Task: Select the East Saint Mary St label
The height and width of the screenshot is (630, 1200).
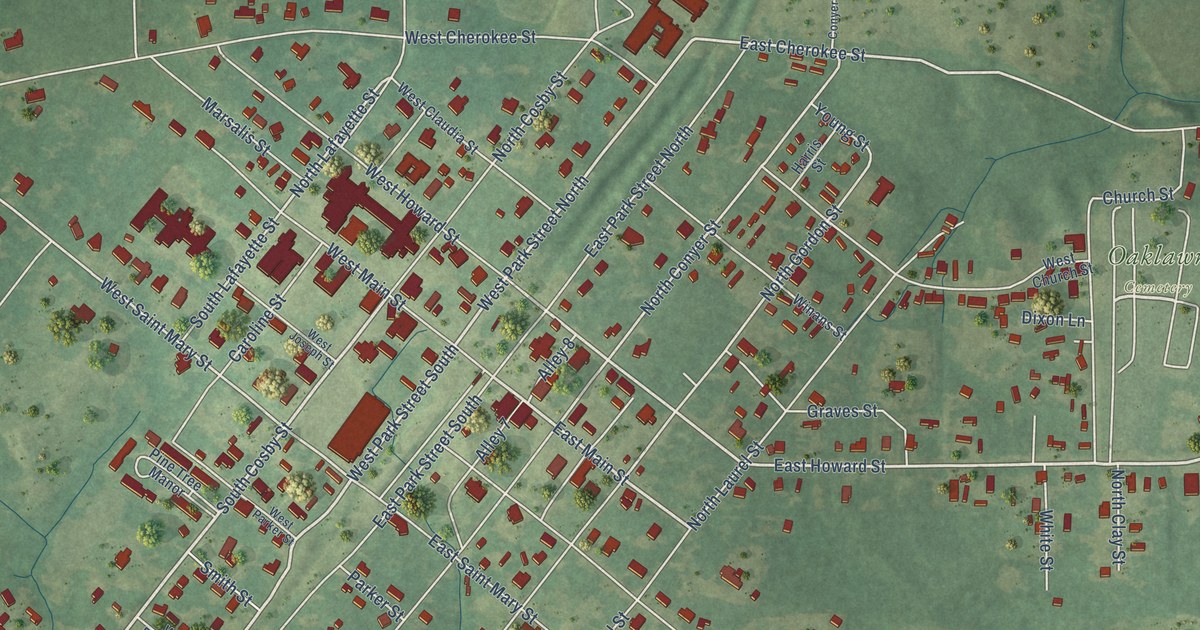Action: coord(483,579)
